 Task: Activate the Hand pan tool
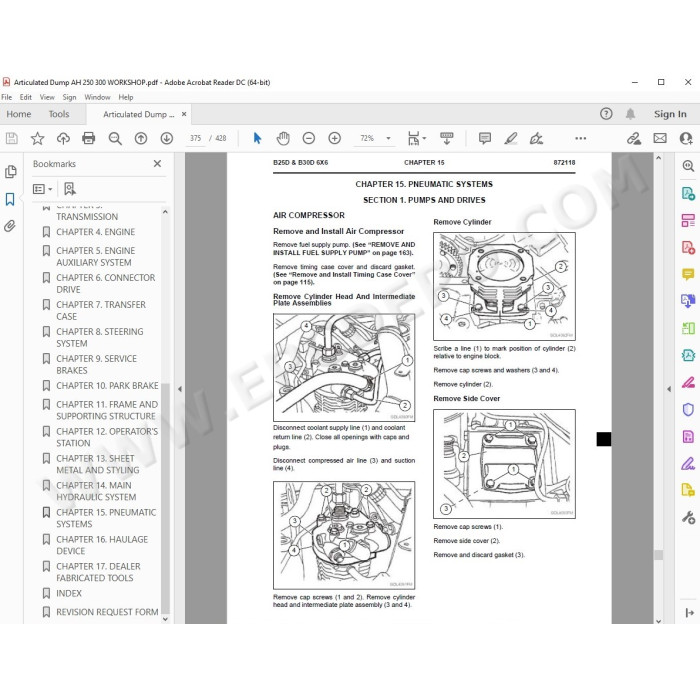tap(283, 138)
